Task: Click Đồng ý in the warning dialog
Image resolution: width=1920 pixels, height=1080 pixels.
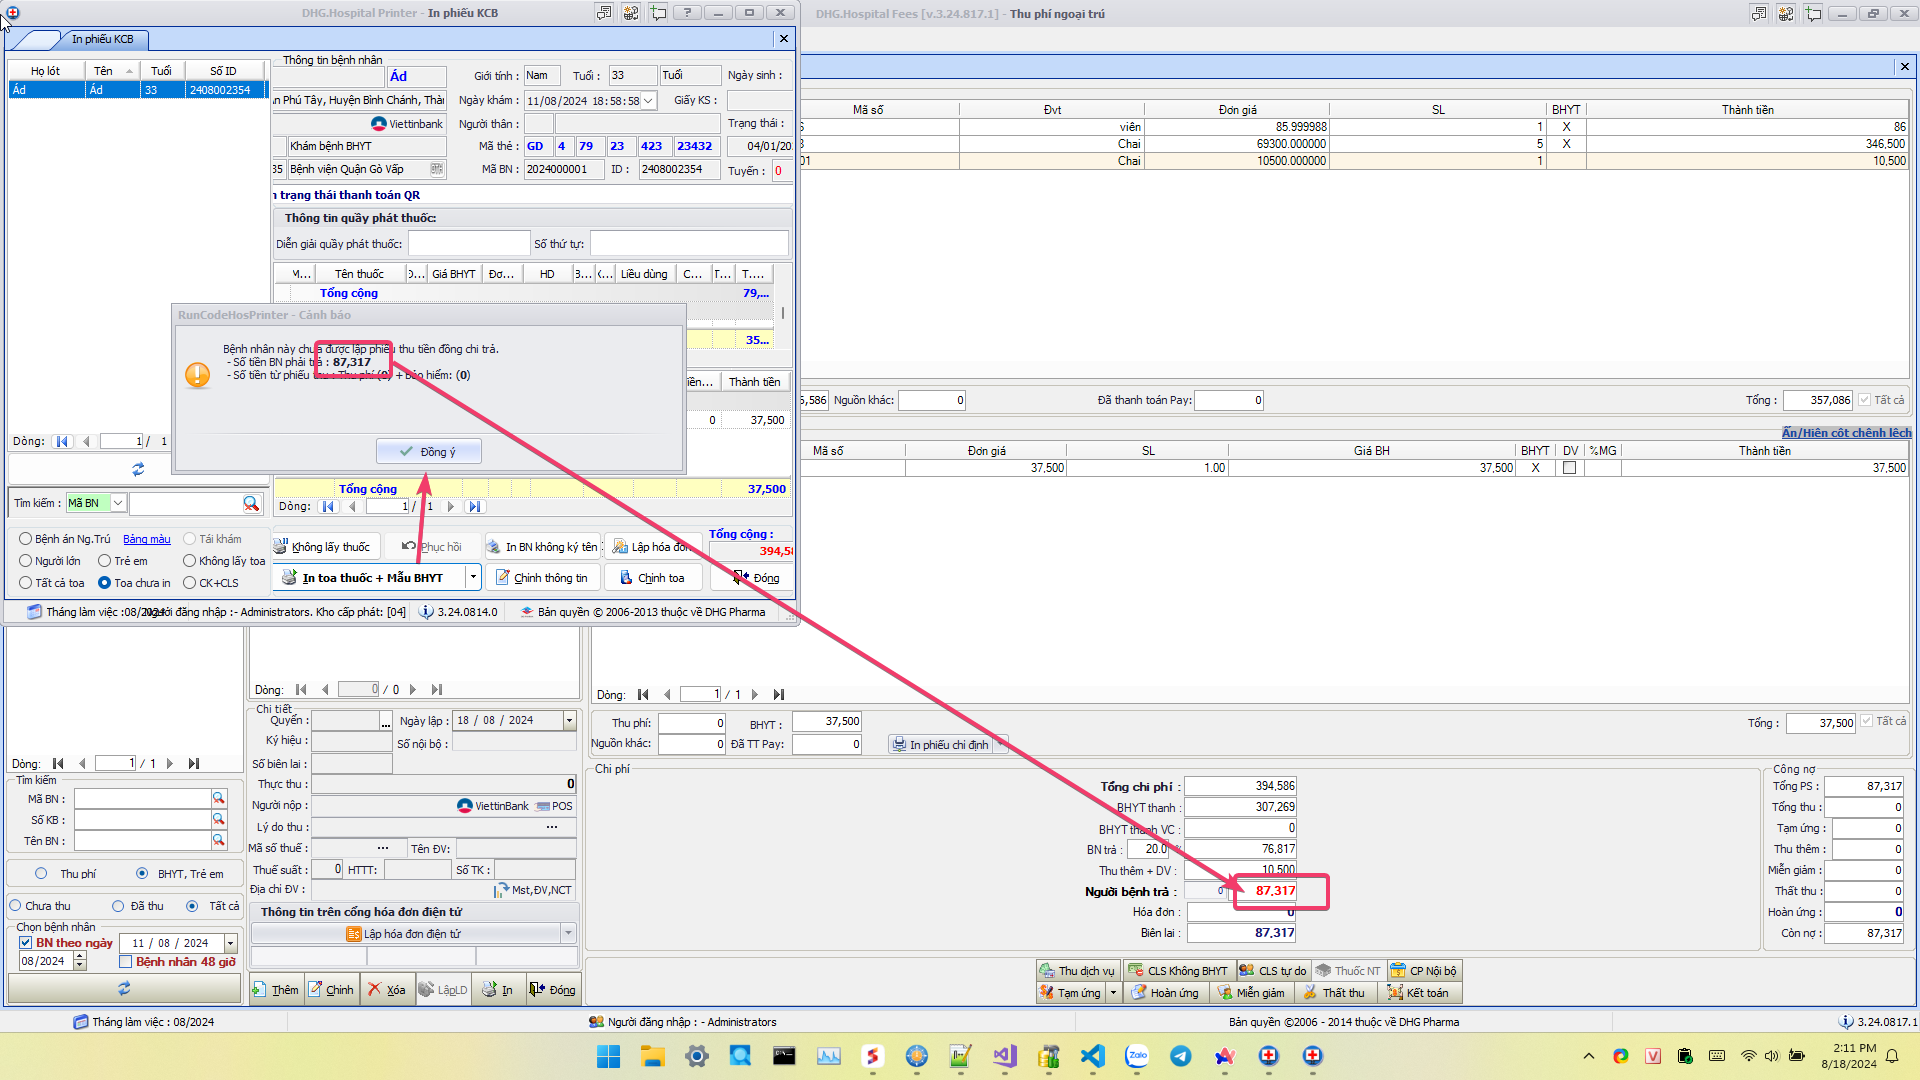Action: (428, 452)
